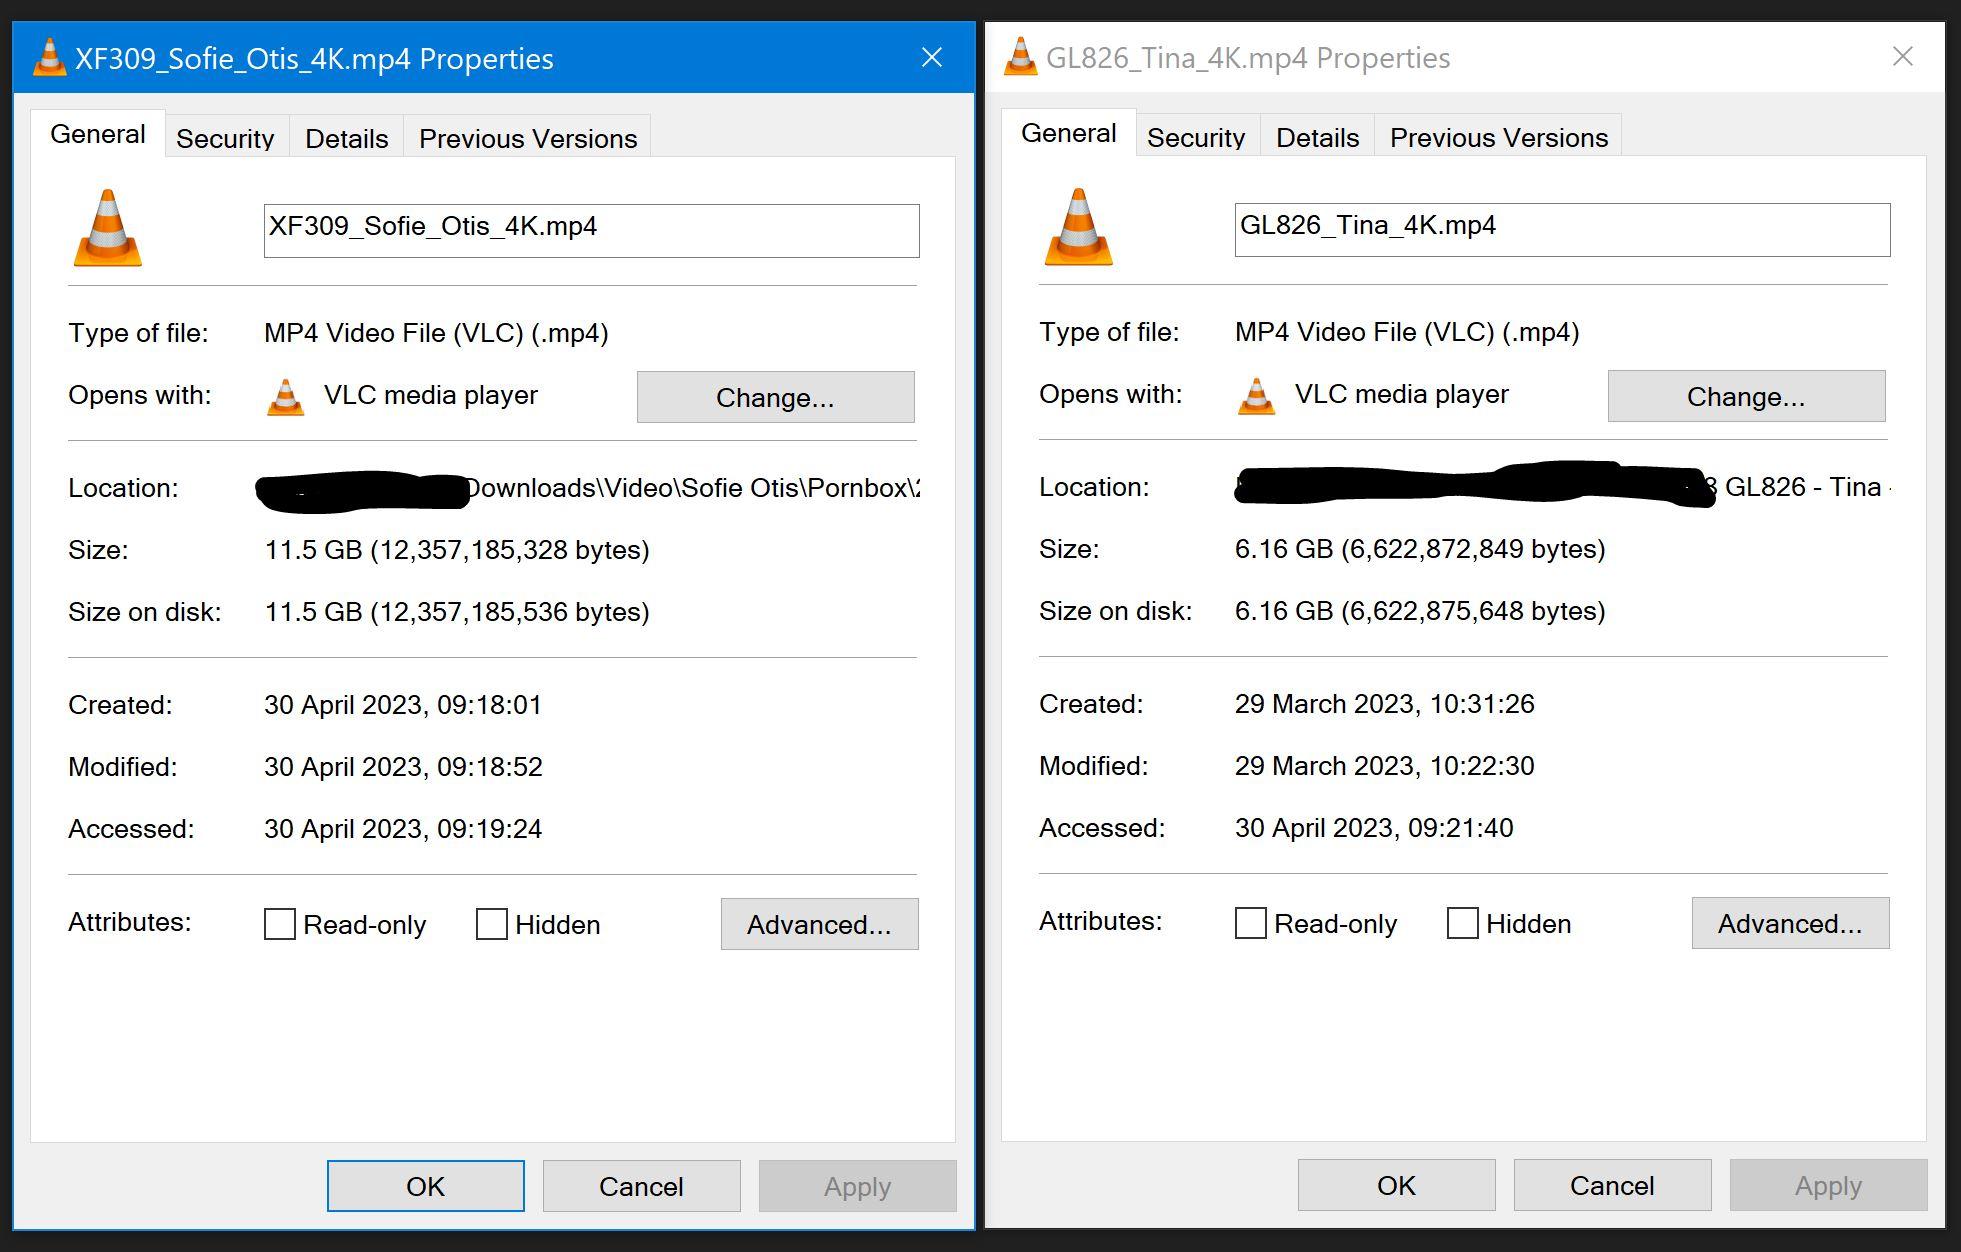Click VLC cone icon in GL826 title bar
This screenshot has width=1961, height=1252.
pos(1020,57)
